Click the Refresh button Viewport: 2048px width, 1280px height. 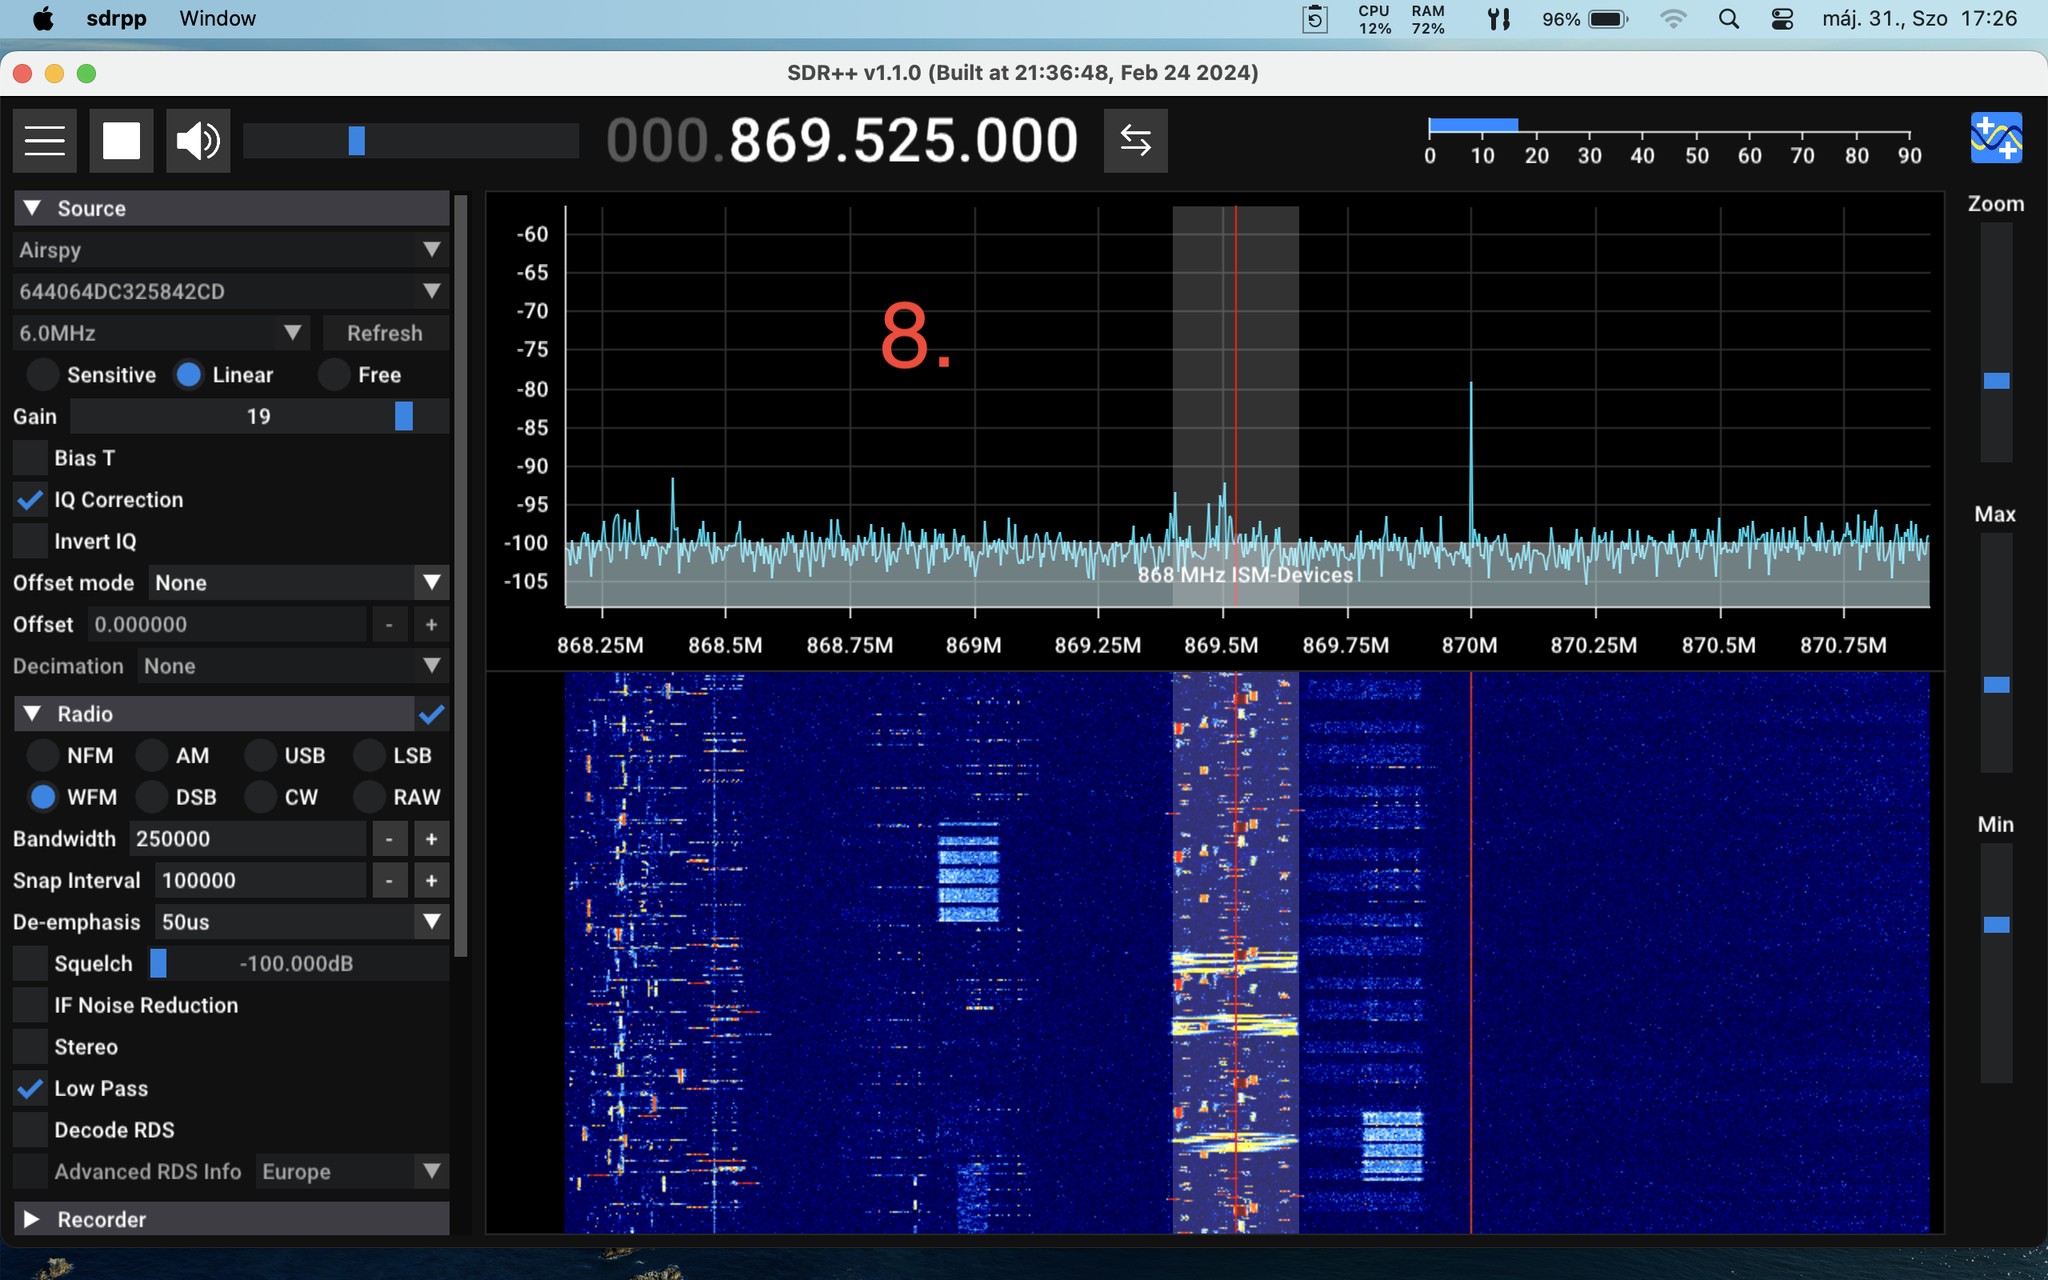[385, 333]
